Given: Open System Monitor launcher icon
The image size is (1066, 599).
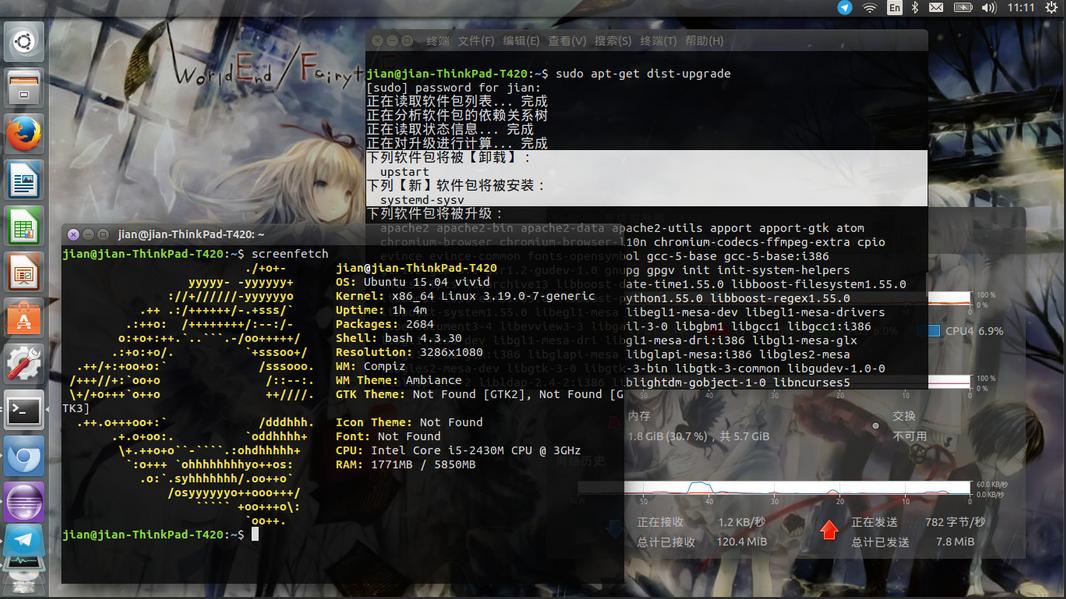Looking at the screenshot, I should tap(24, 566).
